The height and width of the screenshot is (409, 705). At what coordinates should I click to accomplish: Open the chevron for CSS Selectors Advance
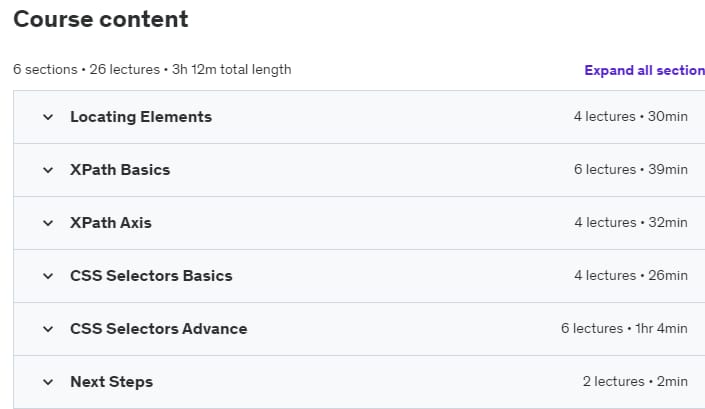point(48,329)
